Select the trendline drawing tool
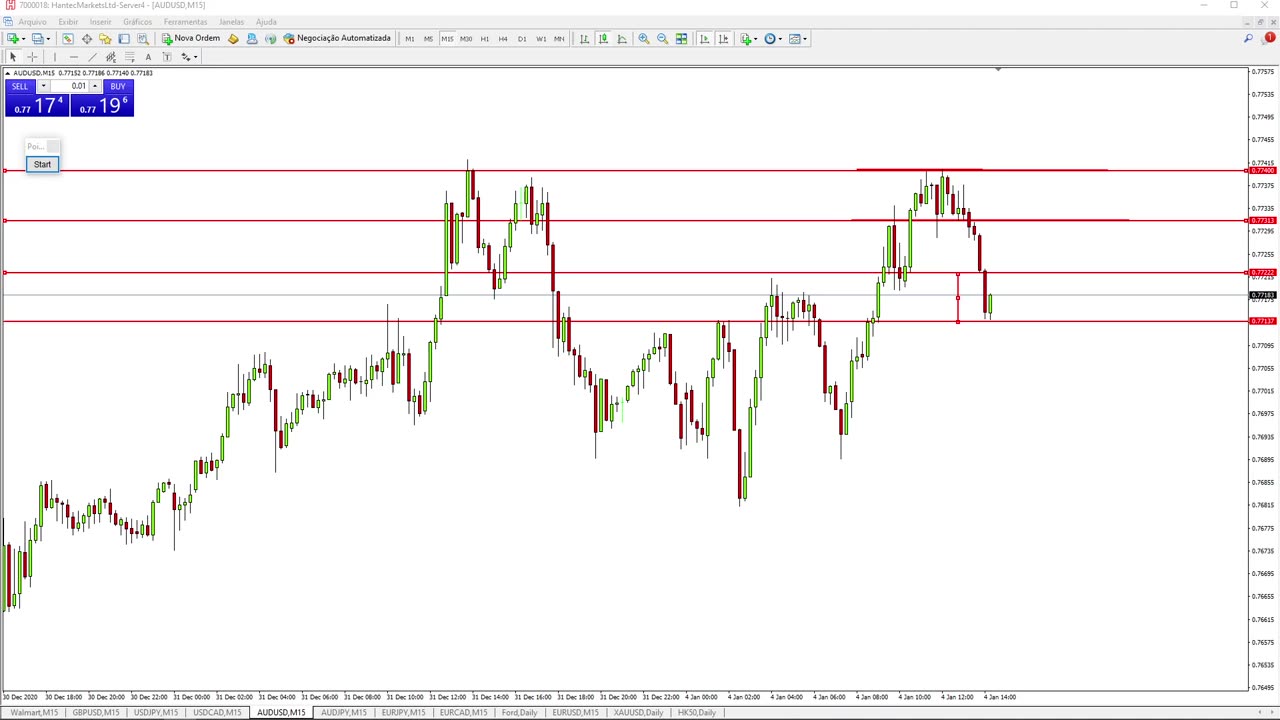 pos(93,57)
